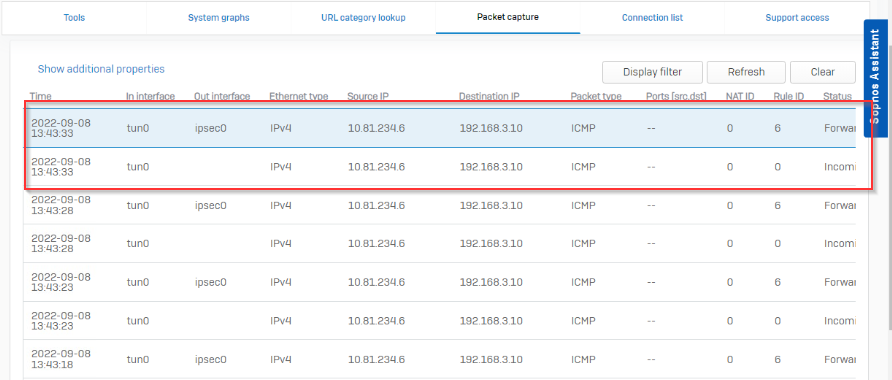Click the Destination IP column header
The image size is (892, 380).
point(489,97)
